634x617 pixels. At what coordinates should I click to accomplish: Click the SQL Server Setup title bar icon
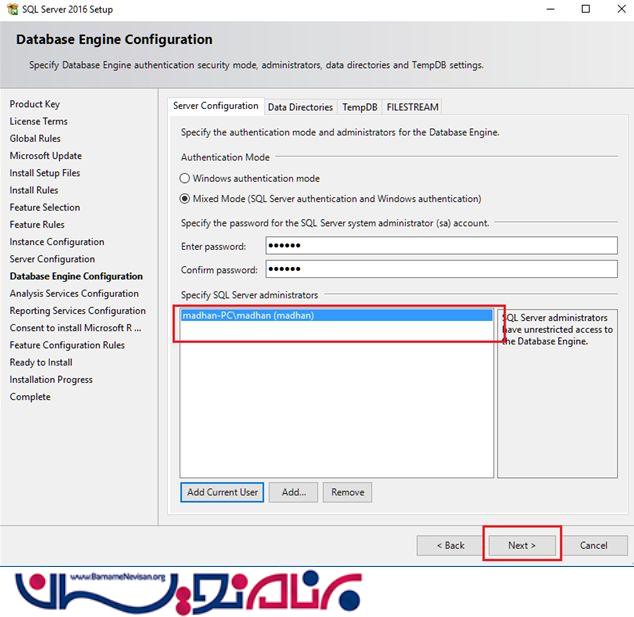click(13, 9)
